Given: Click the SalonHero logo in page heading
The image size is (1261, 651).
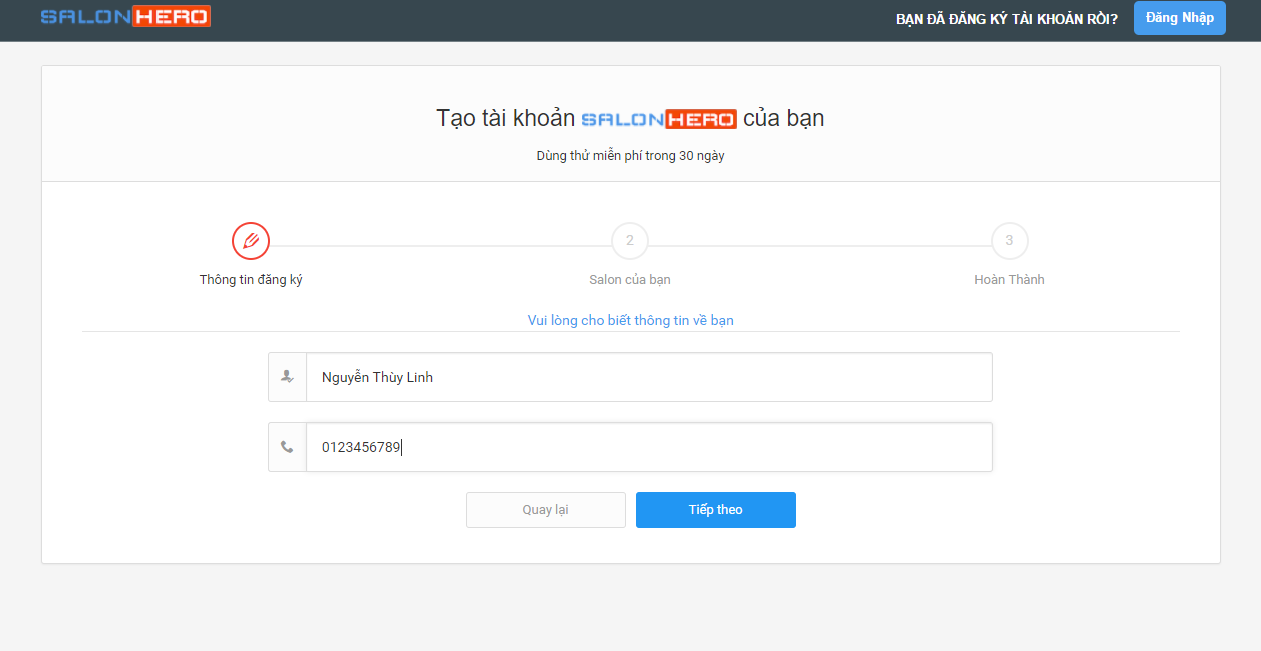Looking at the screenshot, I should 659,119.
